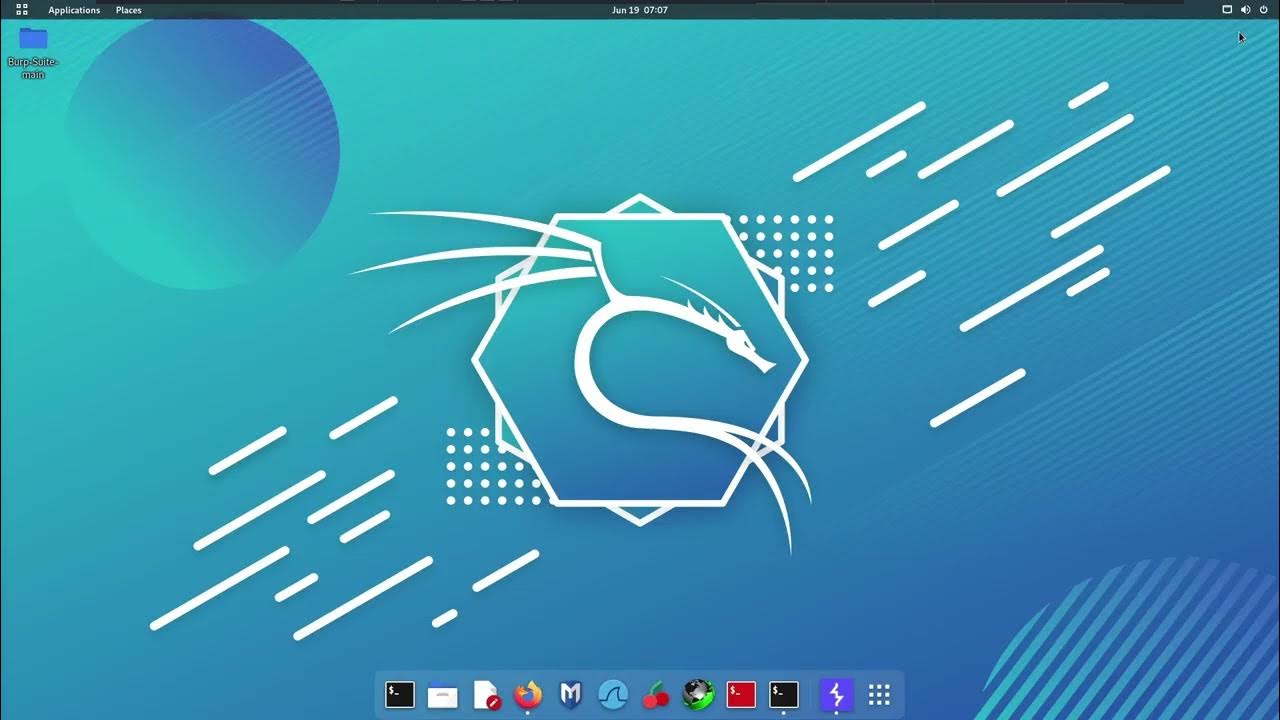
Task: Open the Places menu
Action: [128, 10]
